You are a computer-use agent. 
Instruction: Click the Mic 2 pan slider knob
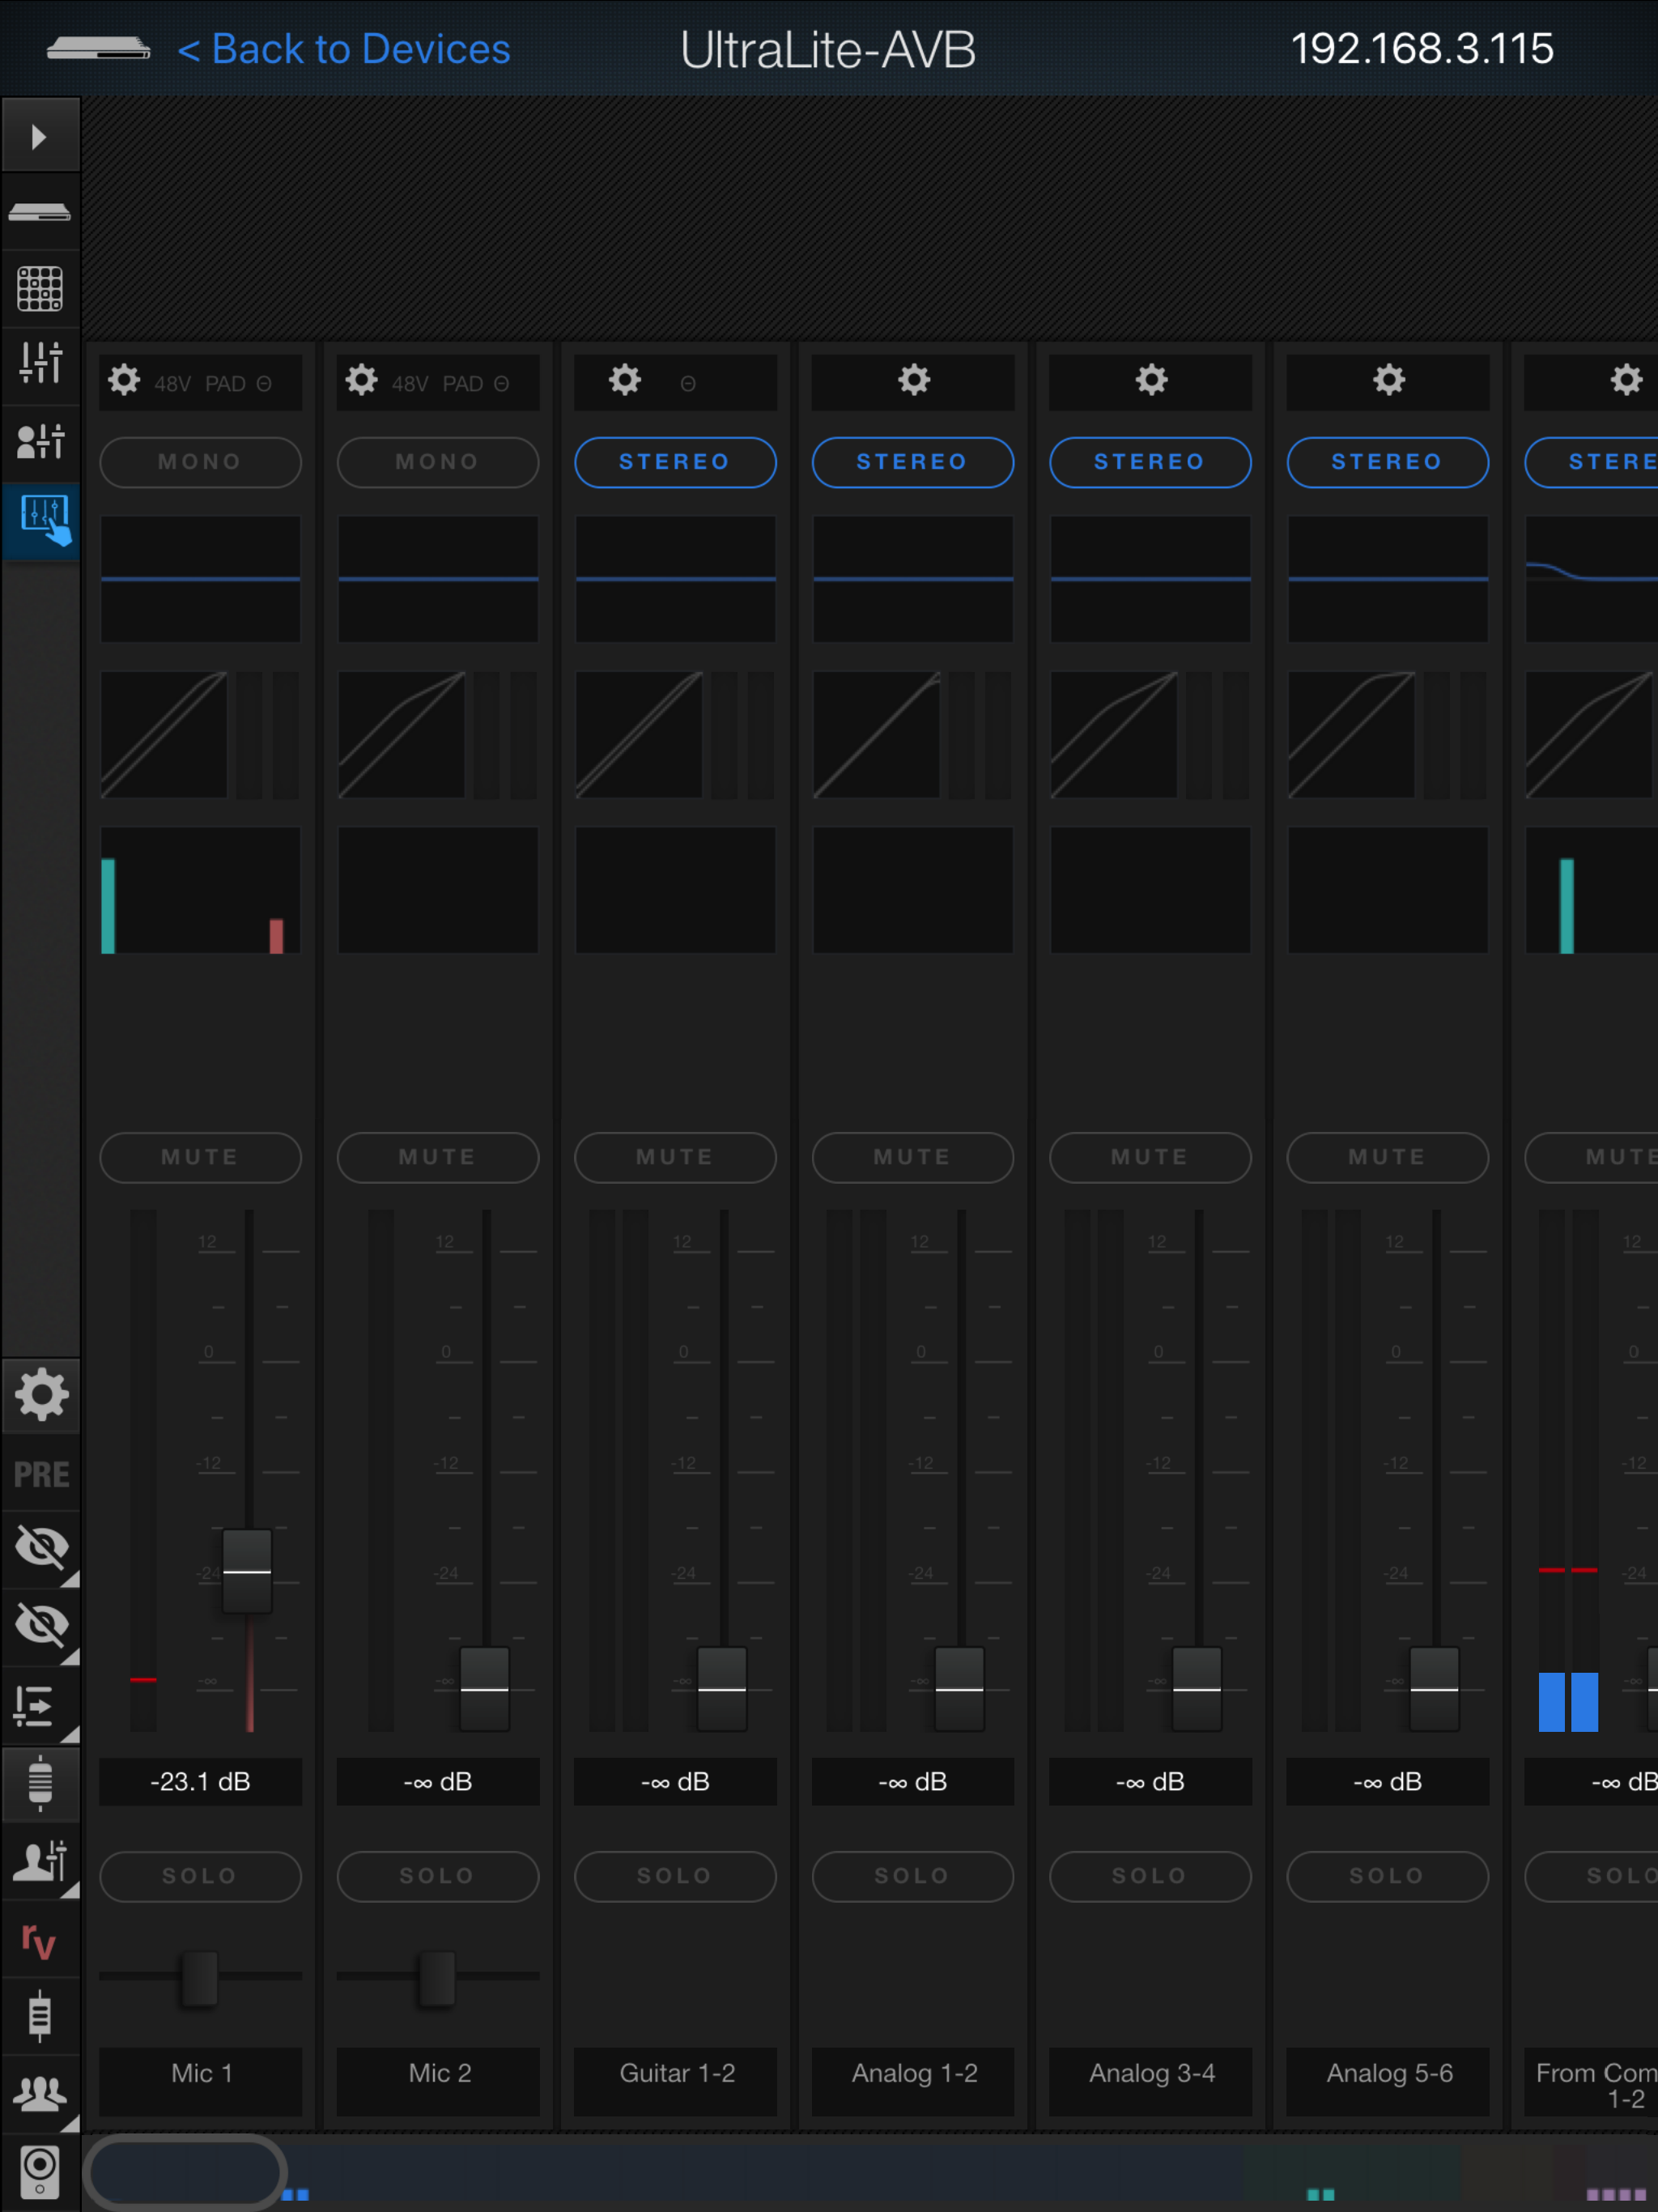tap(437, 1977)
